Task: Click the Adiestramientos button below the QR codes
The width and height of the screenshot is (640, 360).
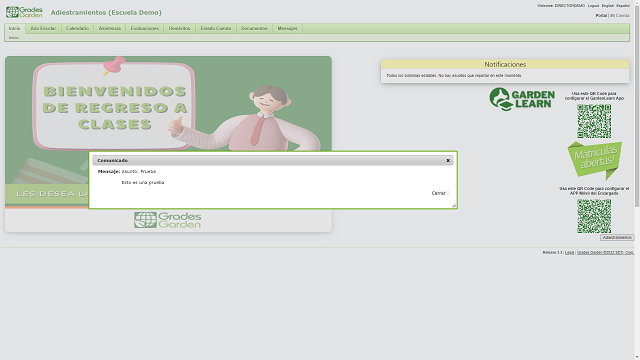Action: [617, 238]
